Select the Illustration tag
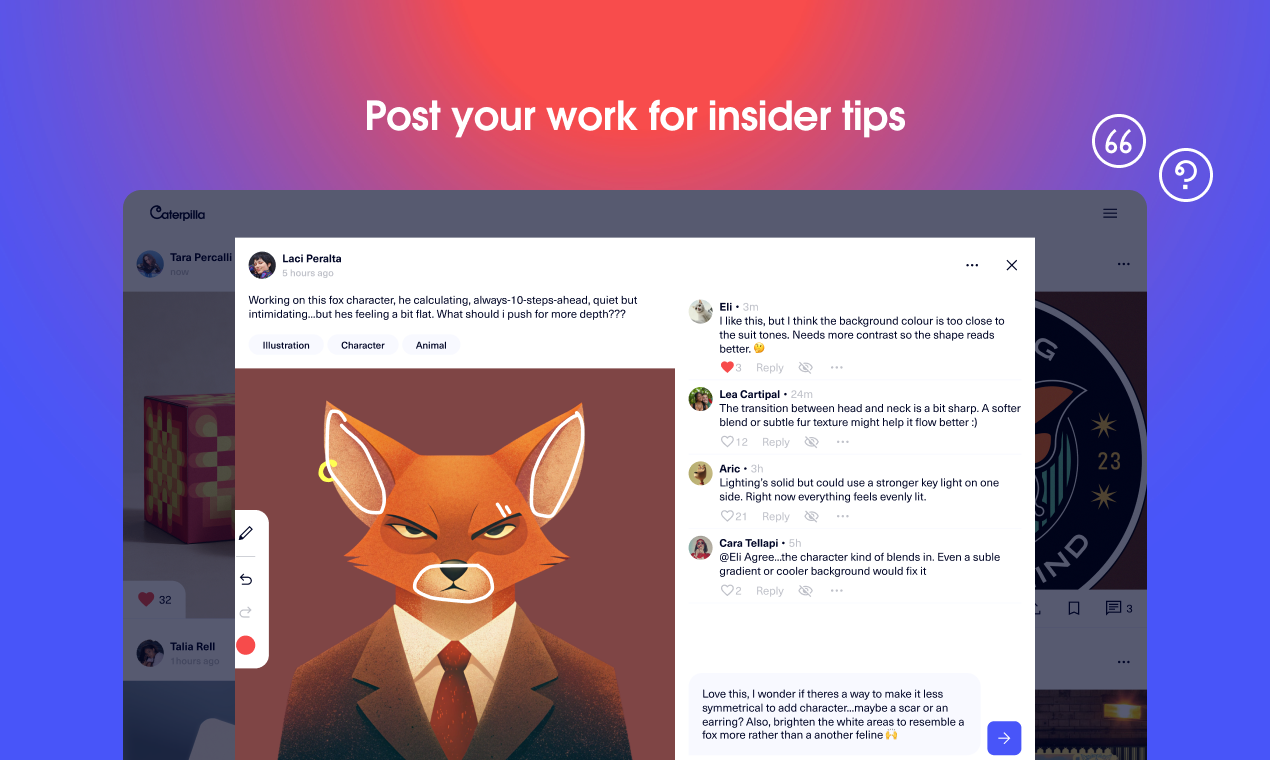 pos(286,345)
